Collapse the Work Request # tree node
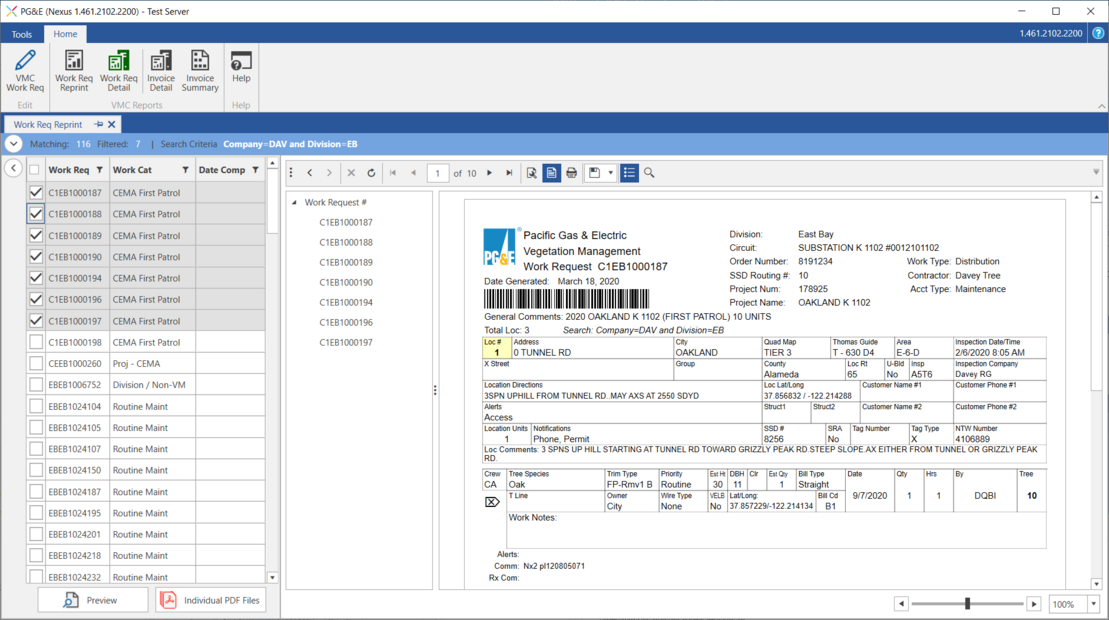The width and height of the screenshot is (1109, 620). (295, 203)
